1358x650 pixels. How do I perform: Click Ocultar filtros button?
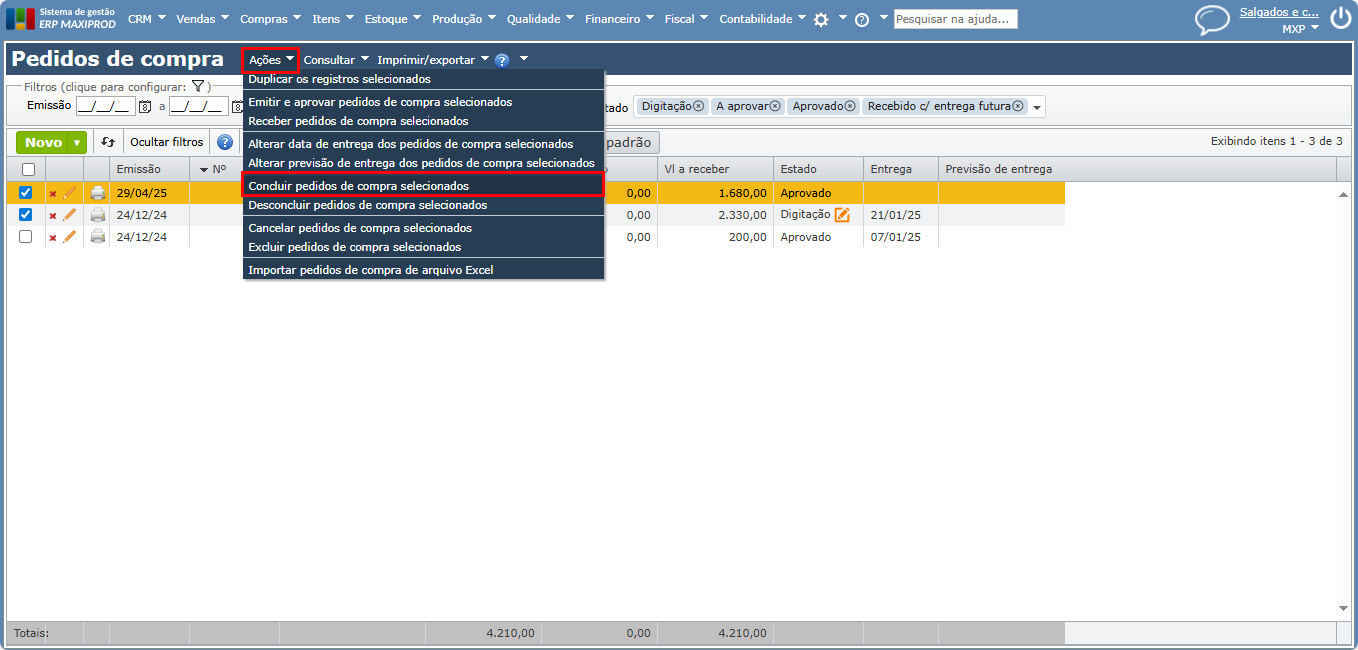click(x=167, y=142)
